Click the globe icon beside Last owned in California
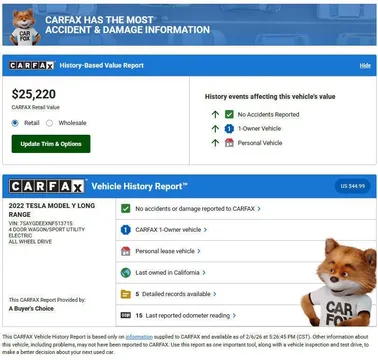 coord(126,273)
